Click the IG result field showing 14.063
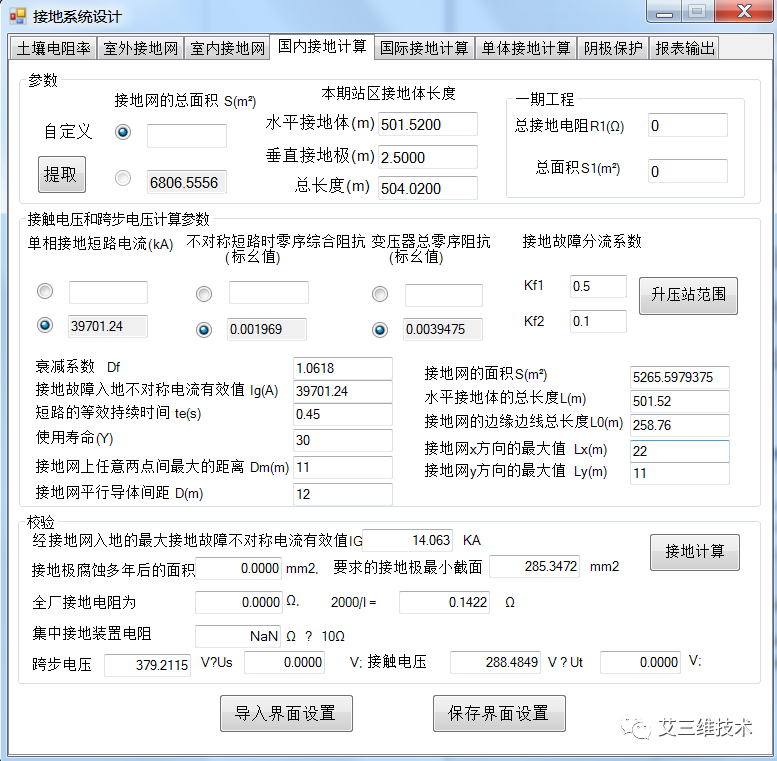Viewport: 777px width, 761px height. click(x=407, y=540)
